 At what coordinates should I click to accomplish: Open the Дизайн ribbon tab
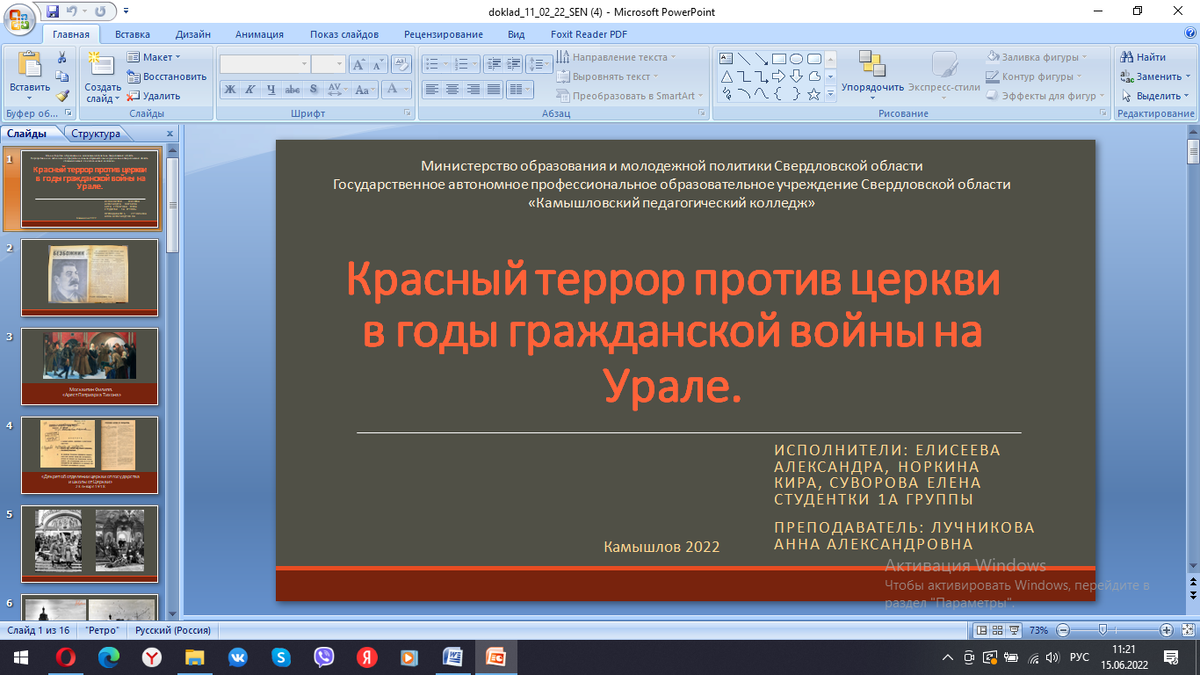[193, 34]
